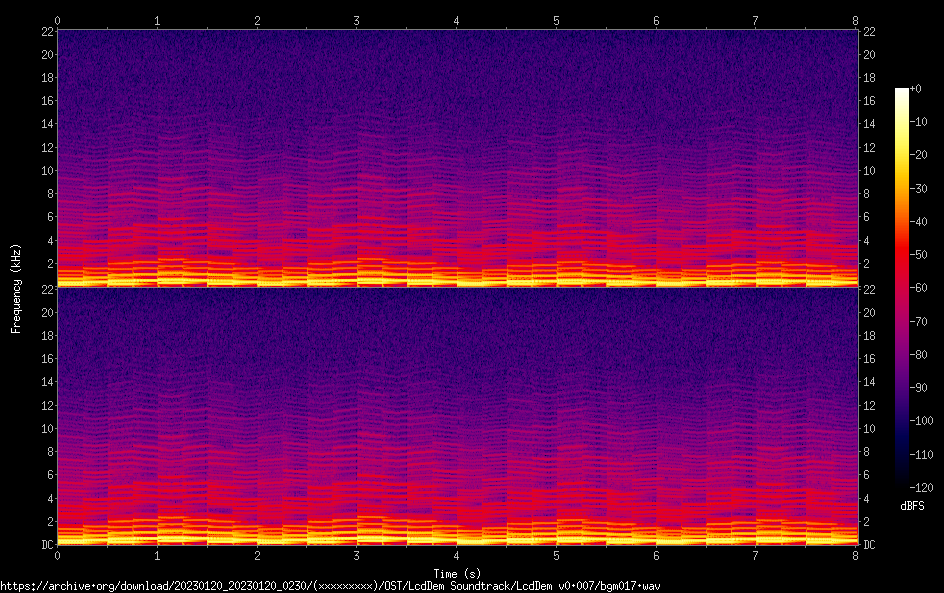Click the center of the lower channel spectrogram
This screenshot has height=593, width=944.
click(x=457, y=416)
